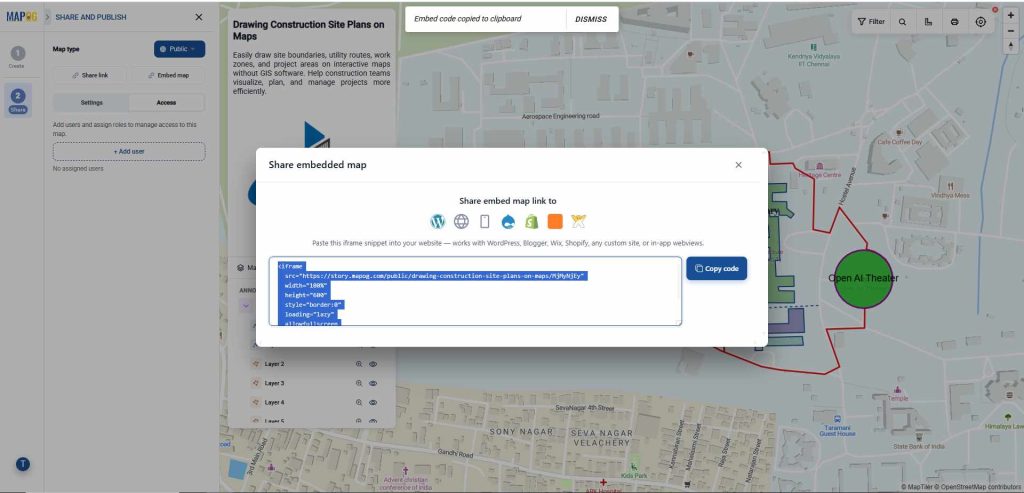1024x493 pixels.
Task: Zoom to Layer 3
Action: [x=359, y=383]
